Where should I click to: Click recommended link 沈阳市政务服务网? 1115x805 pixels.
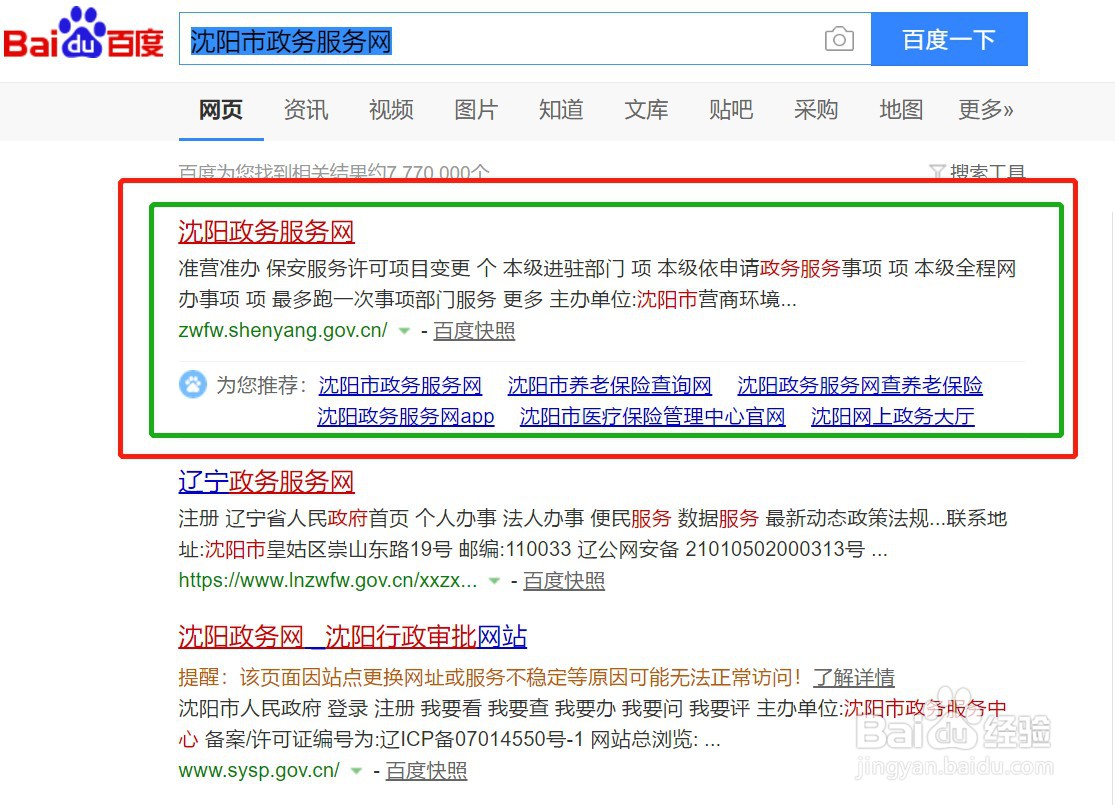pos(400,385)
